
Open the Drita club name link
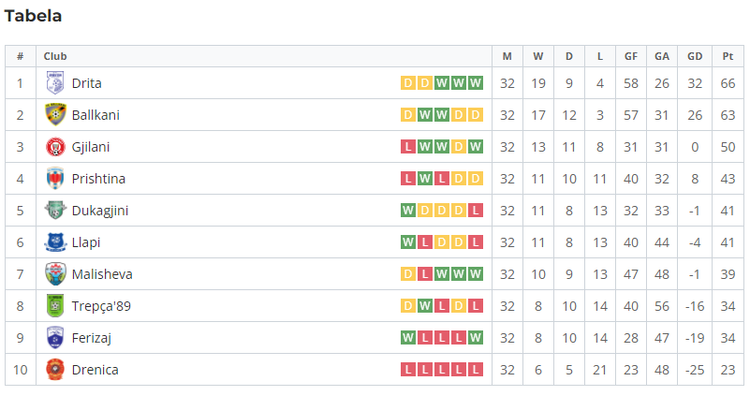point(87,83)
